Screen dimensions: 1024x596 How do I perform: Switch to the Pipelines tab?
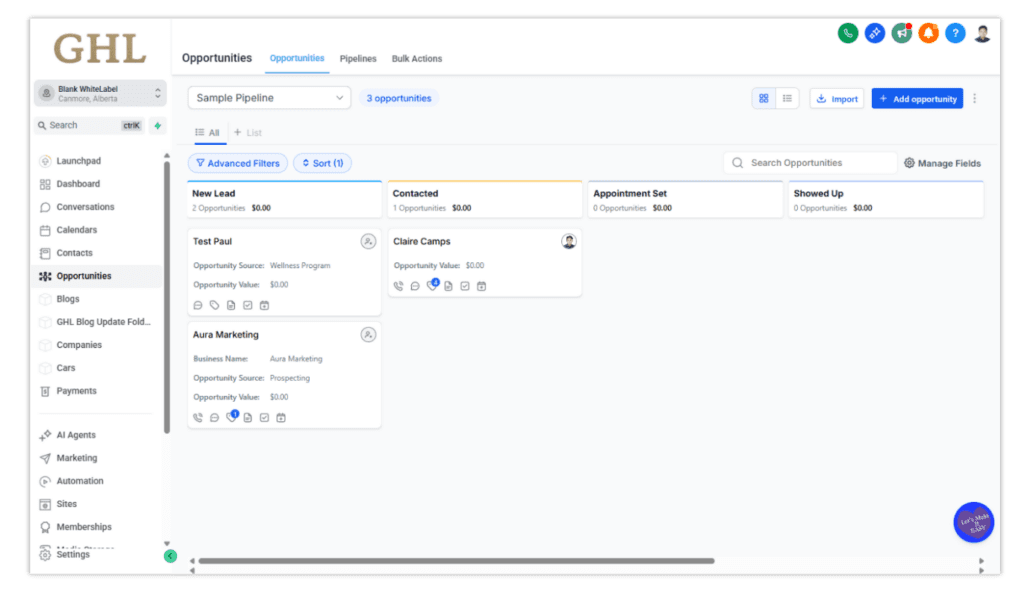pyautogui.click(x=358, y=58)
